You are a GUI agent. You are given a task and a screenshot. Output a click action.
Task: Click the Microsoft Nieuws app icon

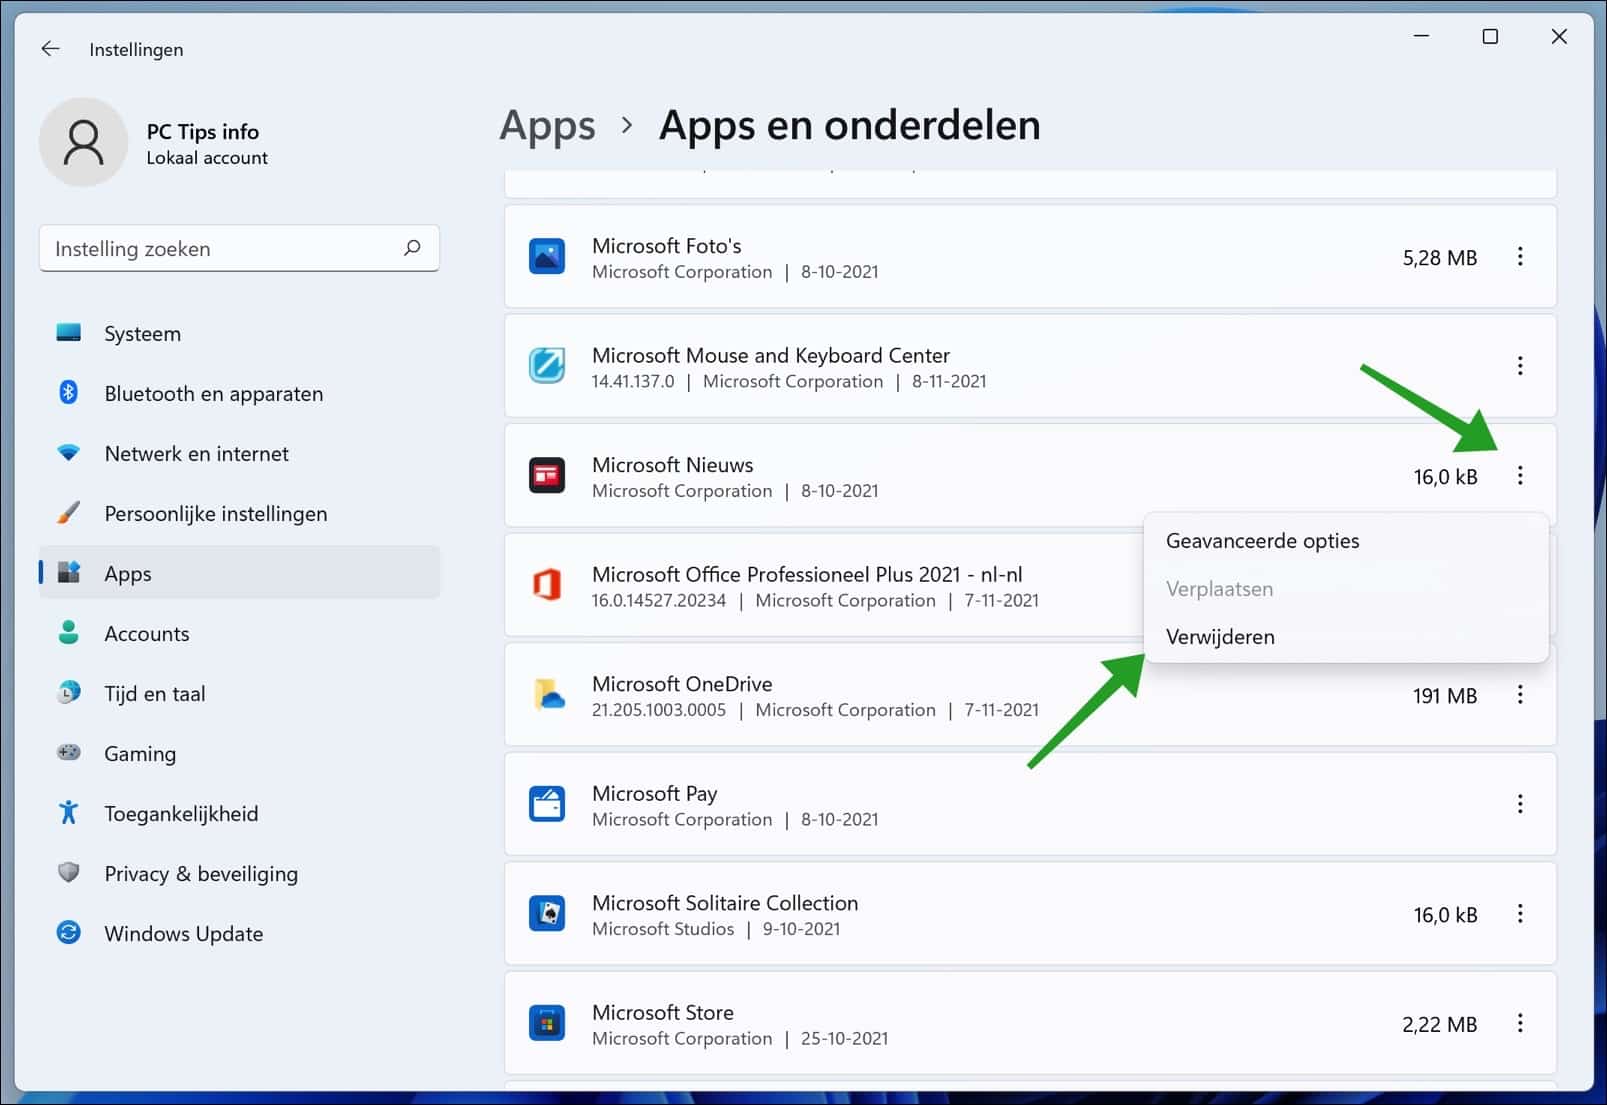[x=547, y=475]
